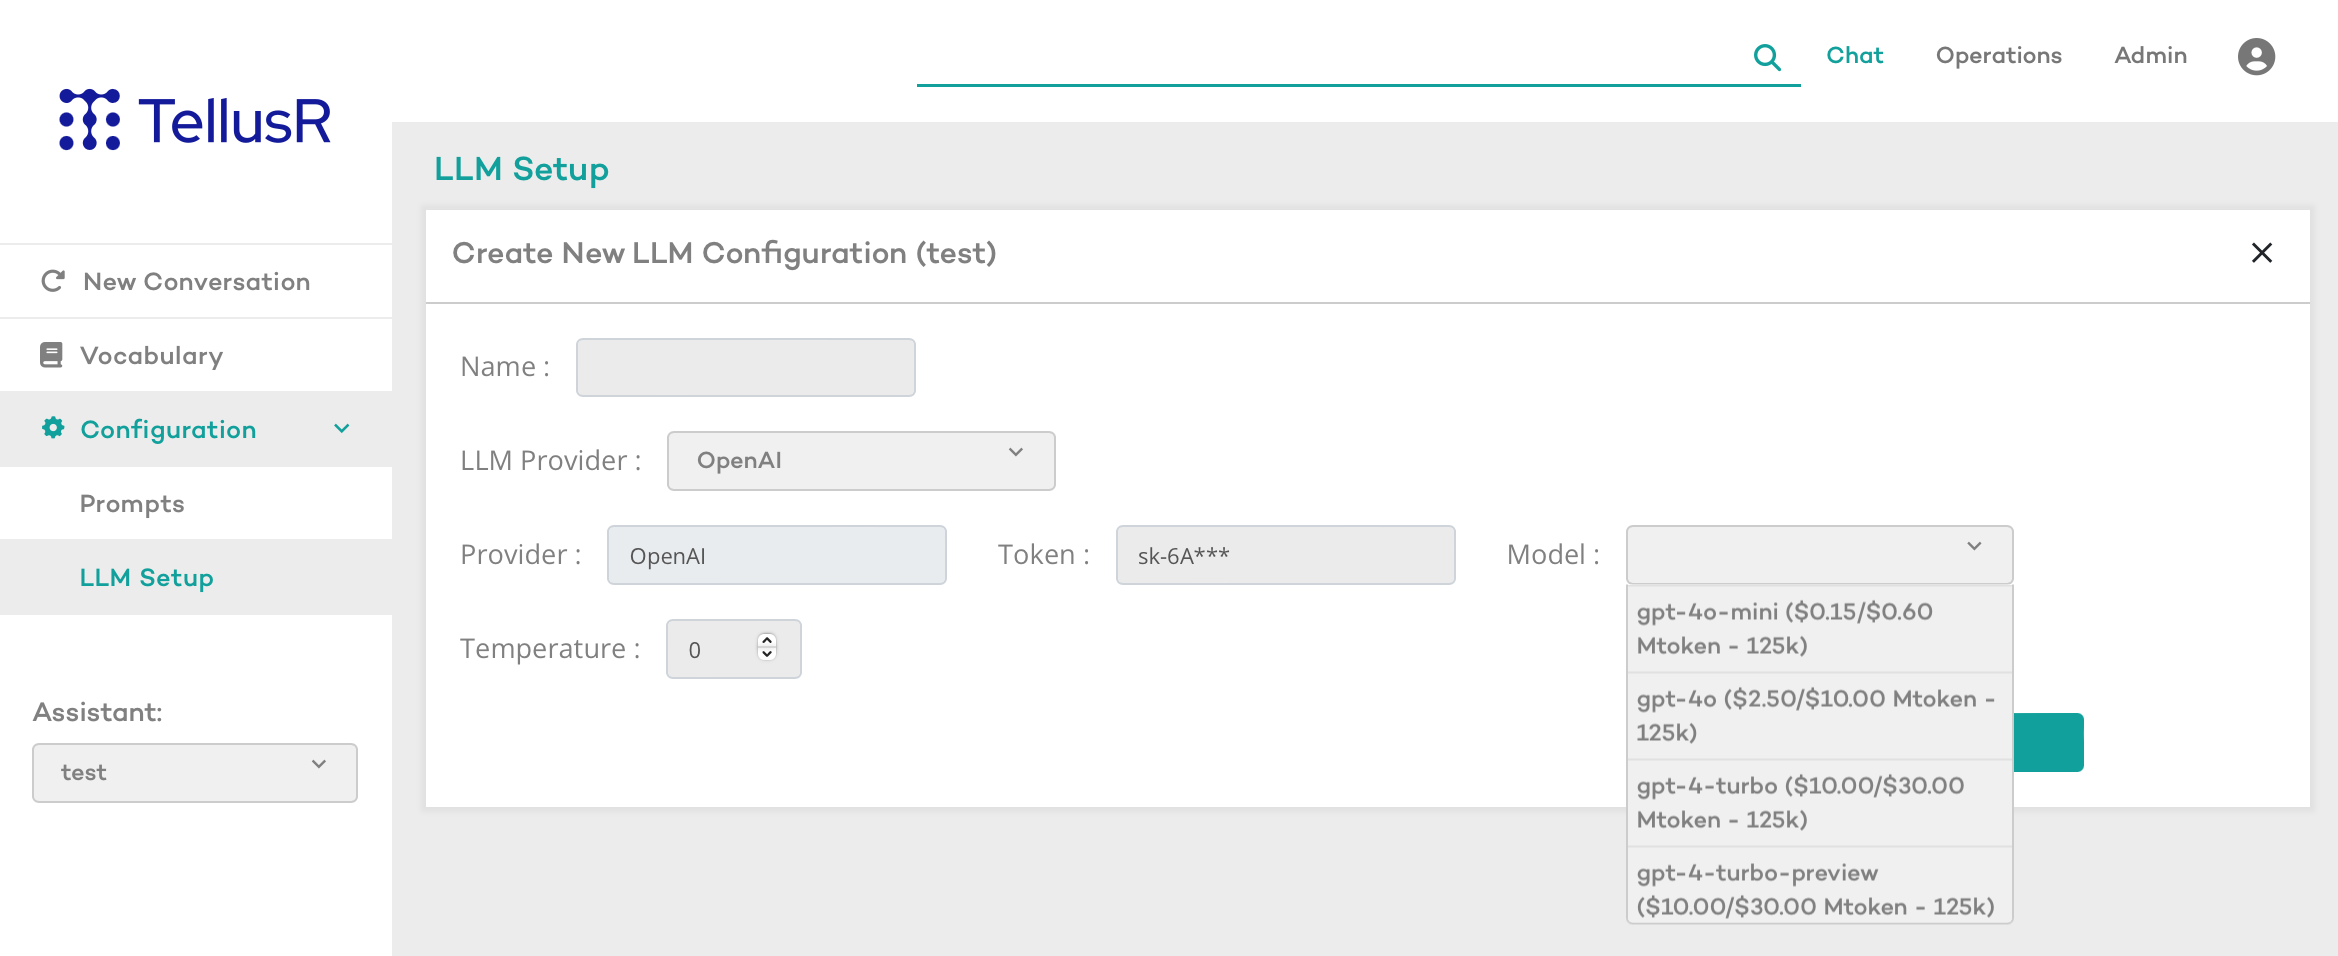Open the Assistant dropdown showing test
Image resolution: width=2338 pixels, height=956 pixels.
[x=195, y=772]
